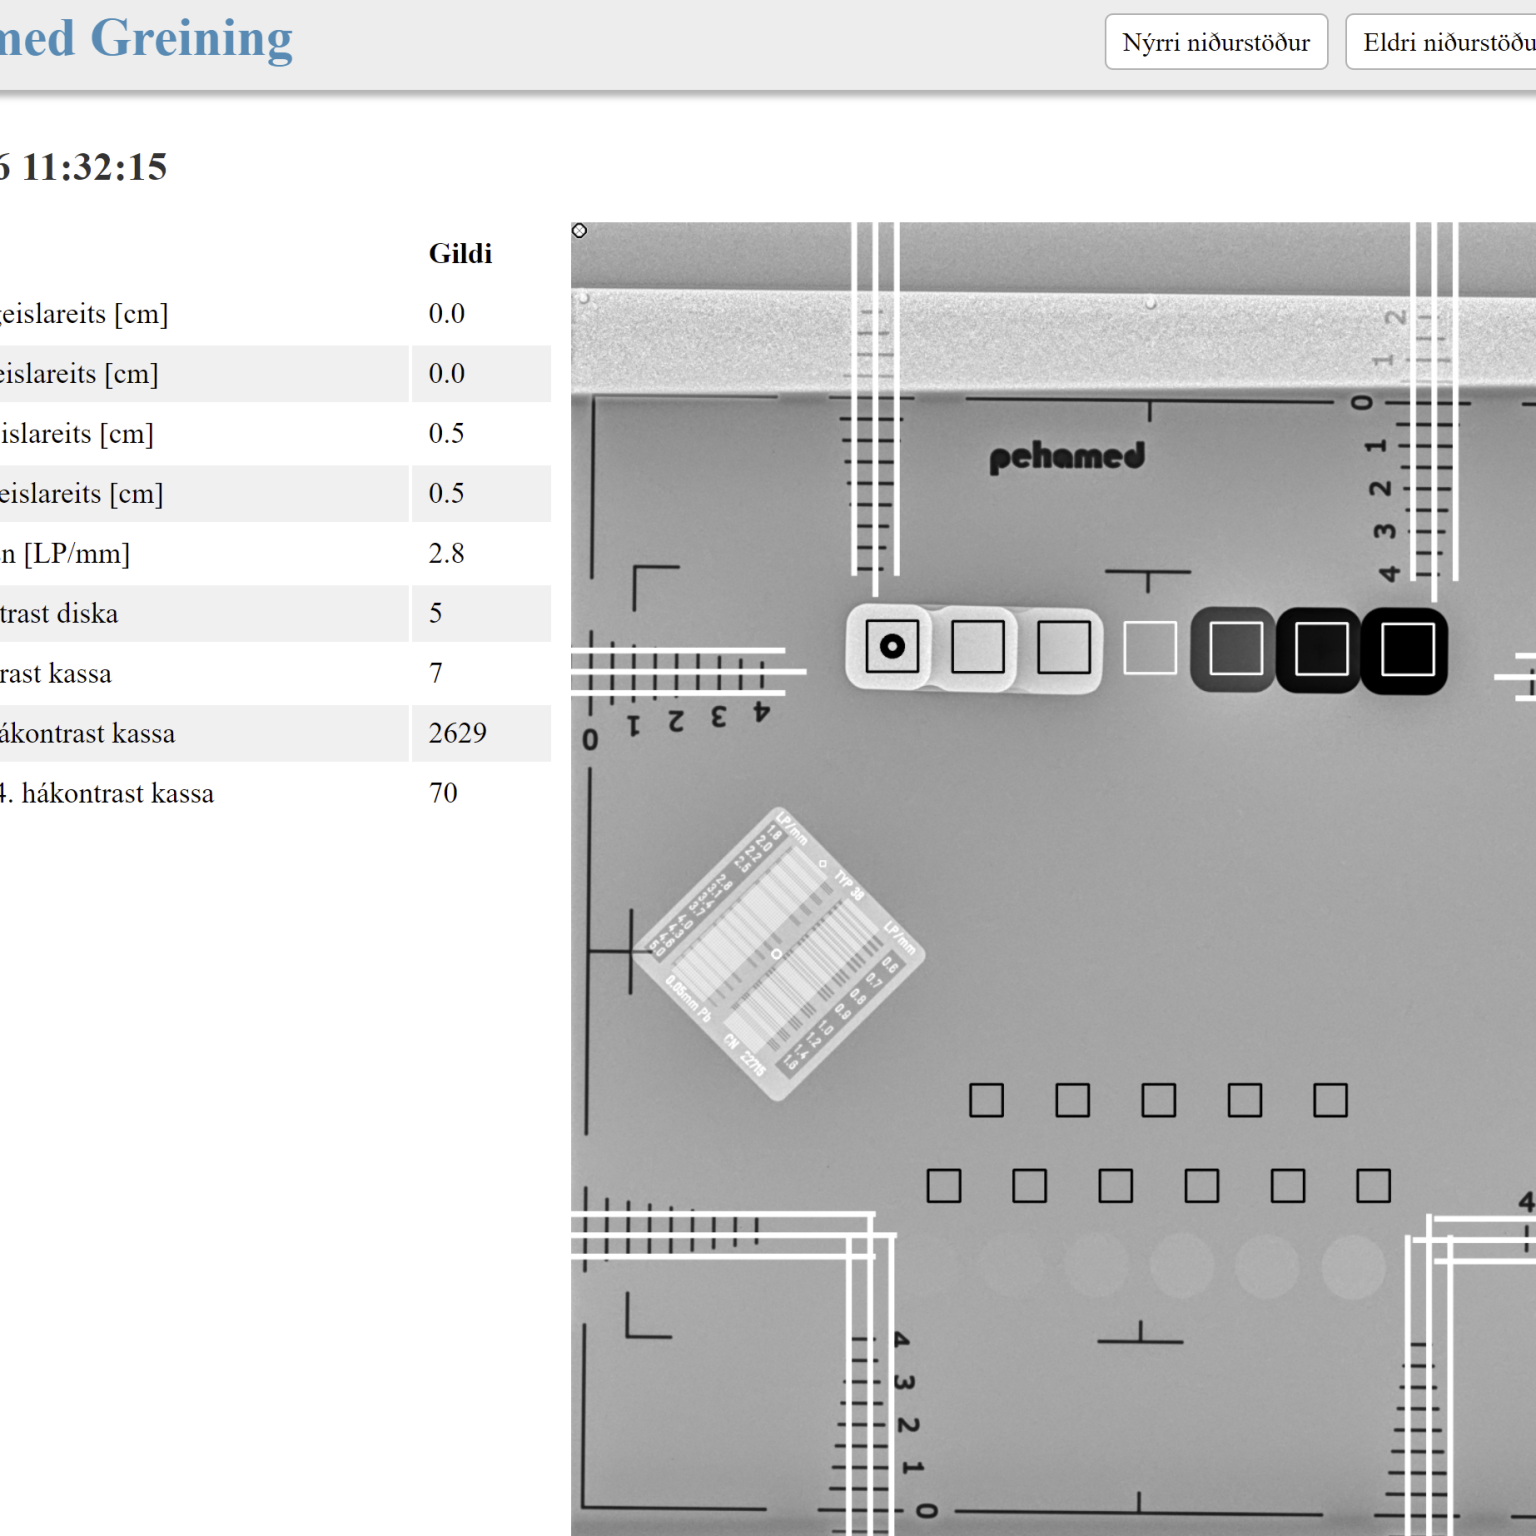The height and width of the screenshot is (1536, 1536).
Task: Select the black rightmost contrast step square
Action: click(x=1407, y=649)
